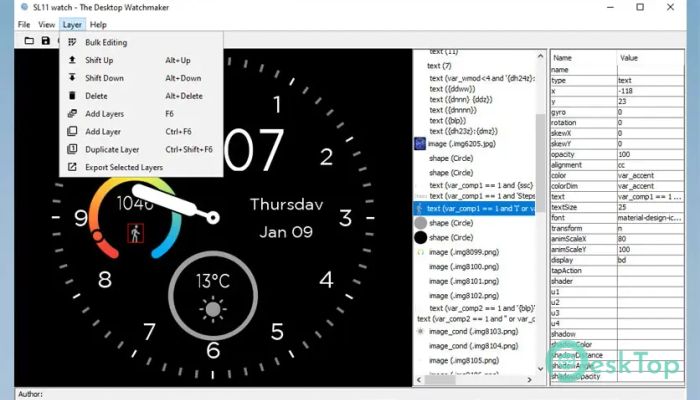Click the layer list vertical scrollbar thumb
The image size is (700, 400).
click(541, 163)
